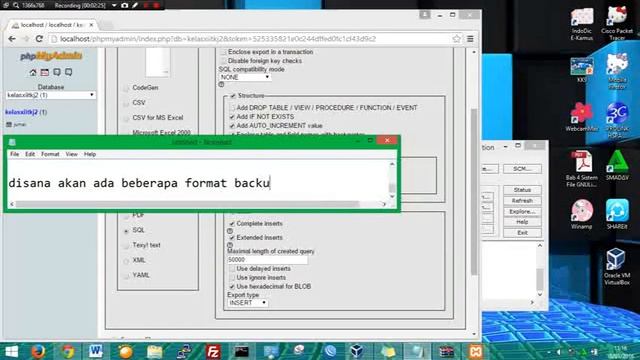
Task: Open the SQL compatibility mode NONE dropdown
Action: point(245,77)
